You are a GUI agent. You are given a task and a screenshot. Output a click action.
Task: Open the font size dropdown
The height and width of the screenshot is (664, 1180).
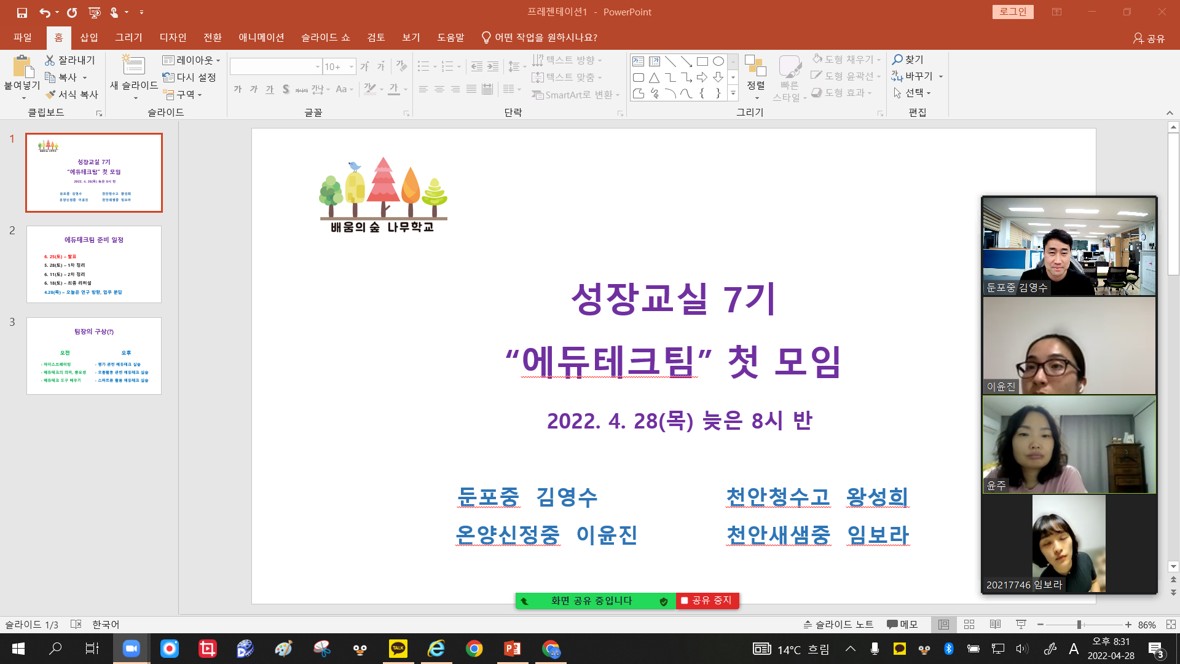(x=352, y=65)
